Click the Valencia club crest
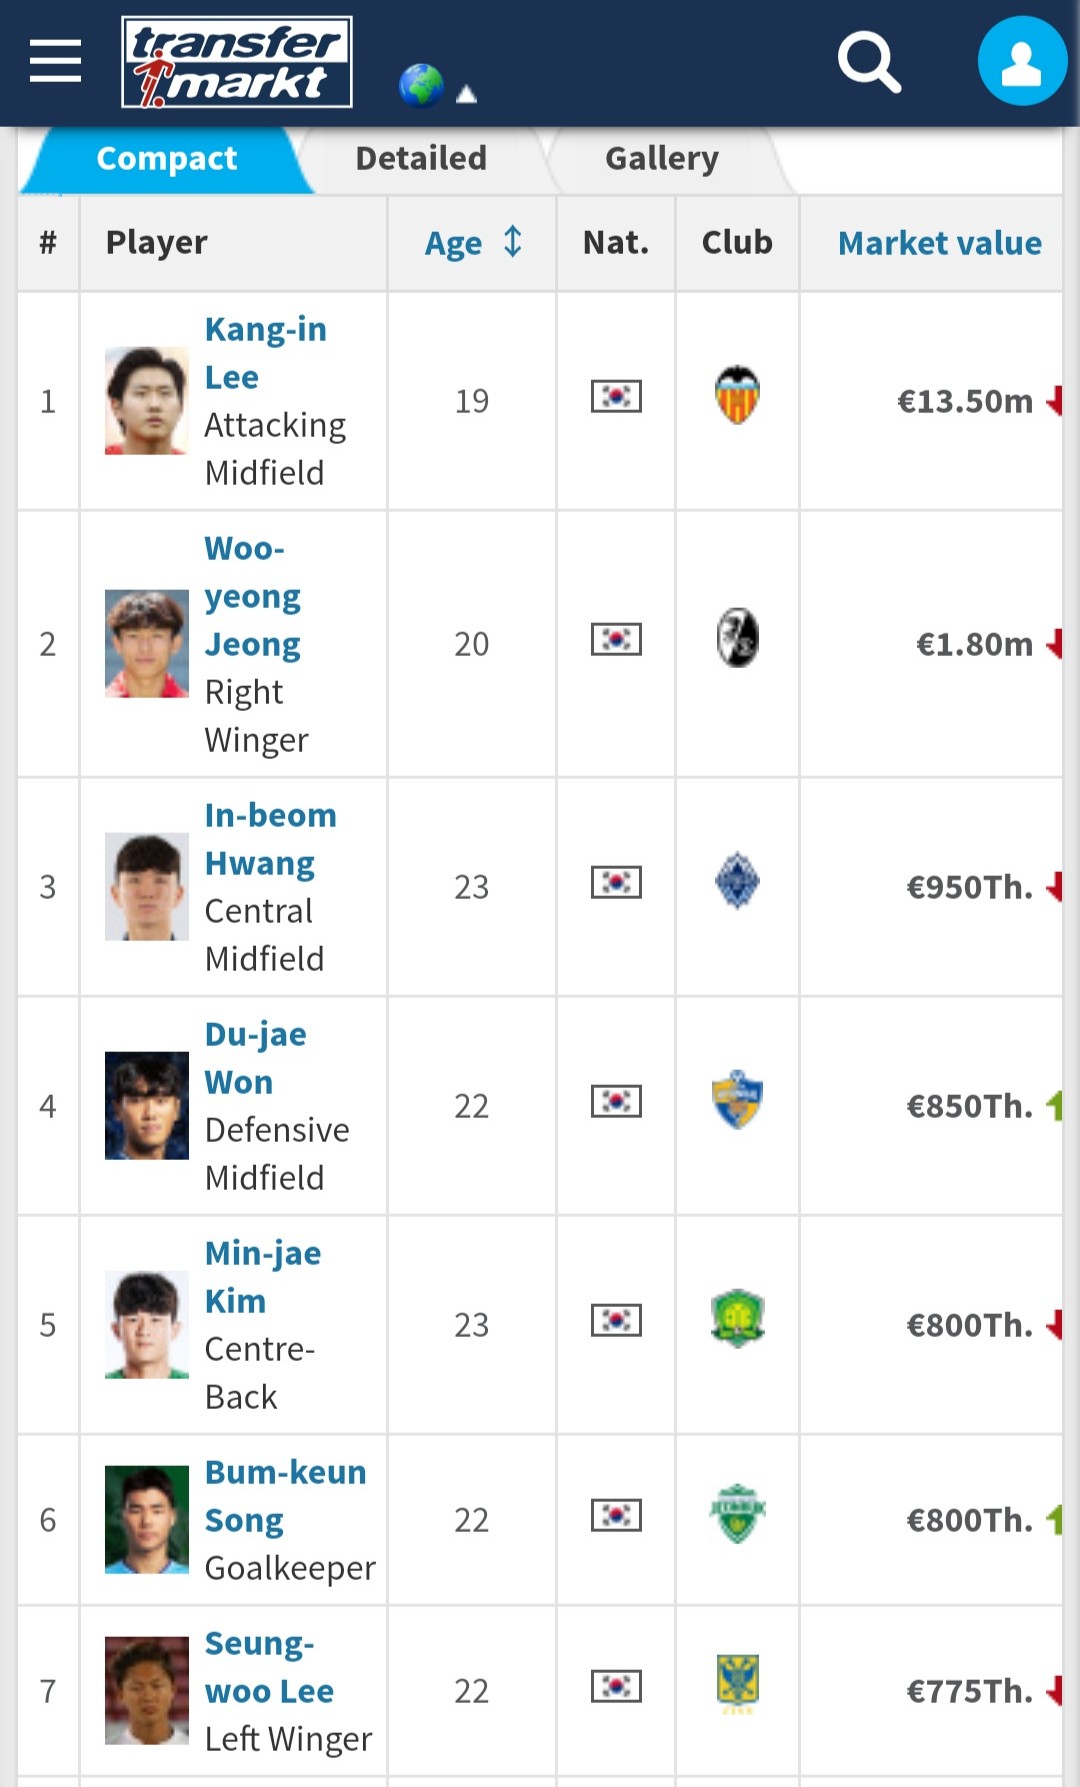The width and height of the screenshot is (1080, 1787). pos(737,396)
